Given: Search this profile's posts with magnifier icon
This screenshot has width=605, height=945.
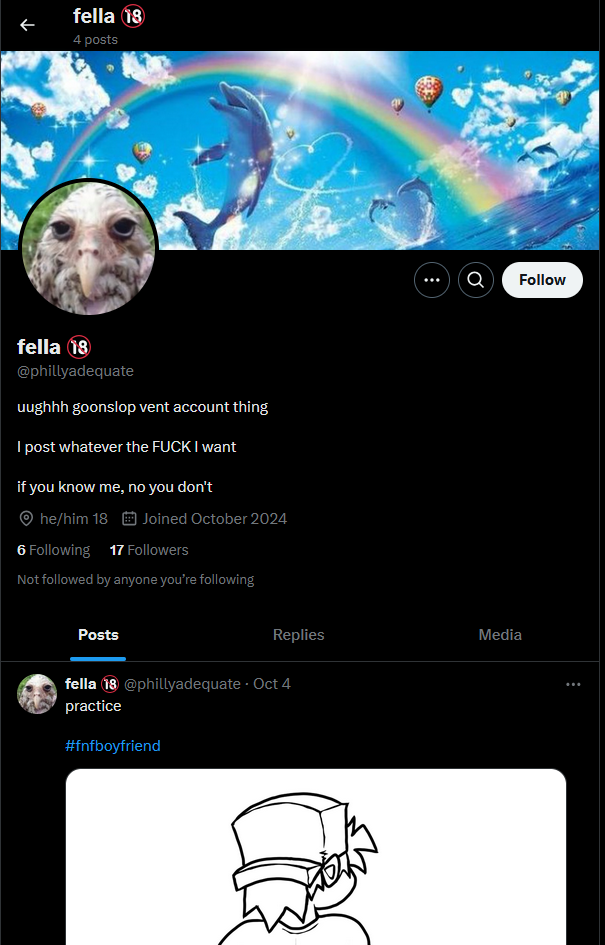Looking at the screenshot, I should pyautogui.click(x=475, y=280).
